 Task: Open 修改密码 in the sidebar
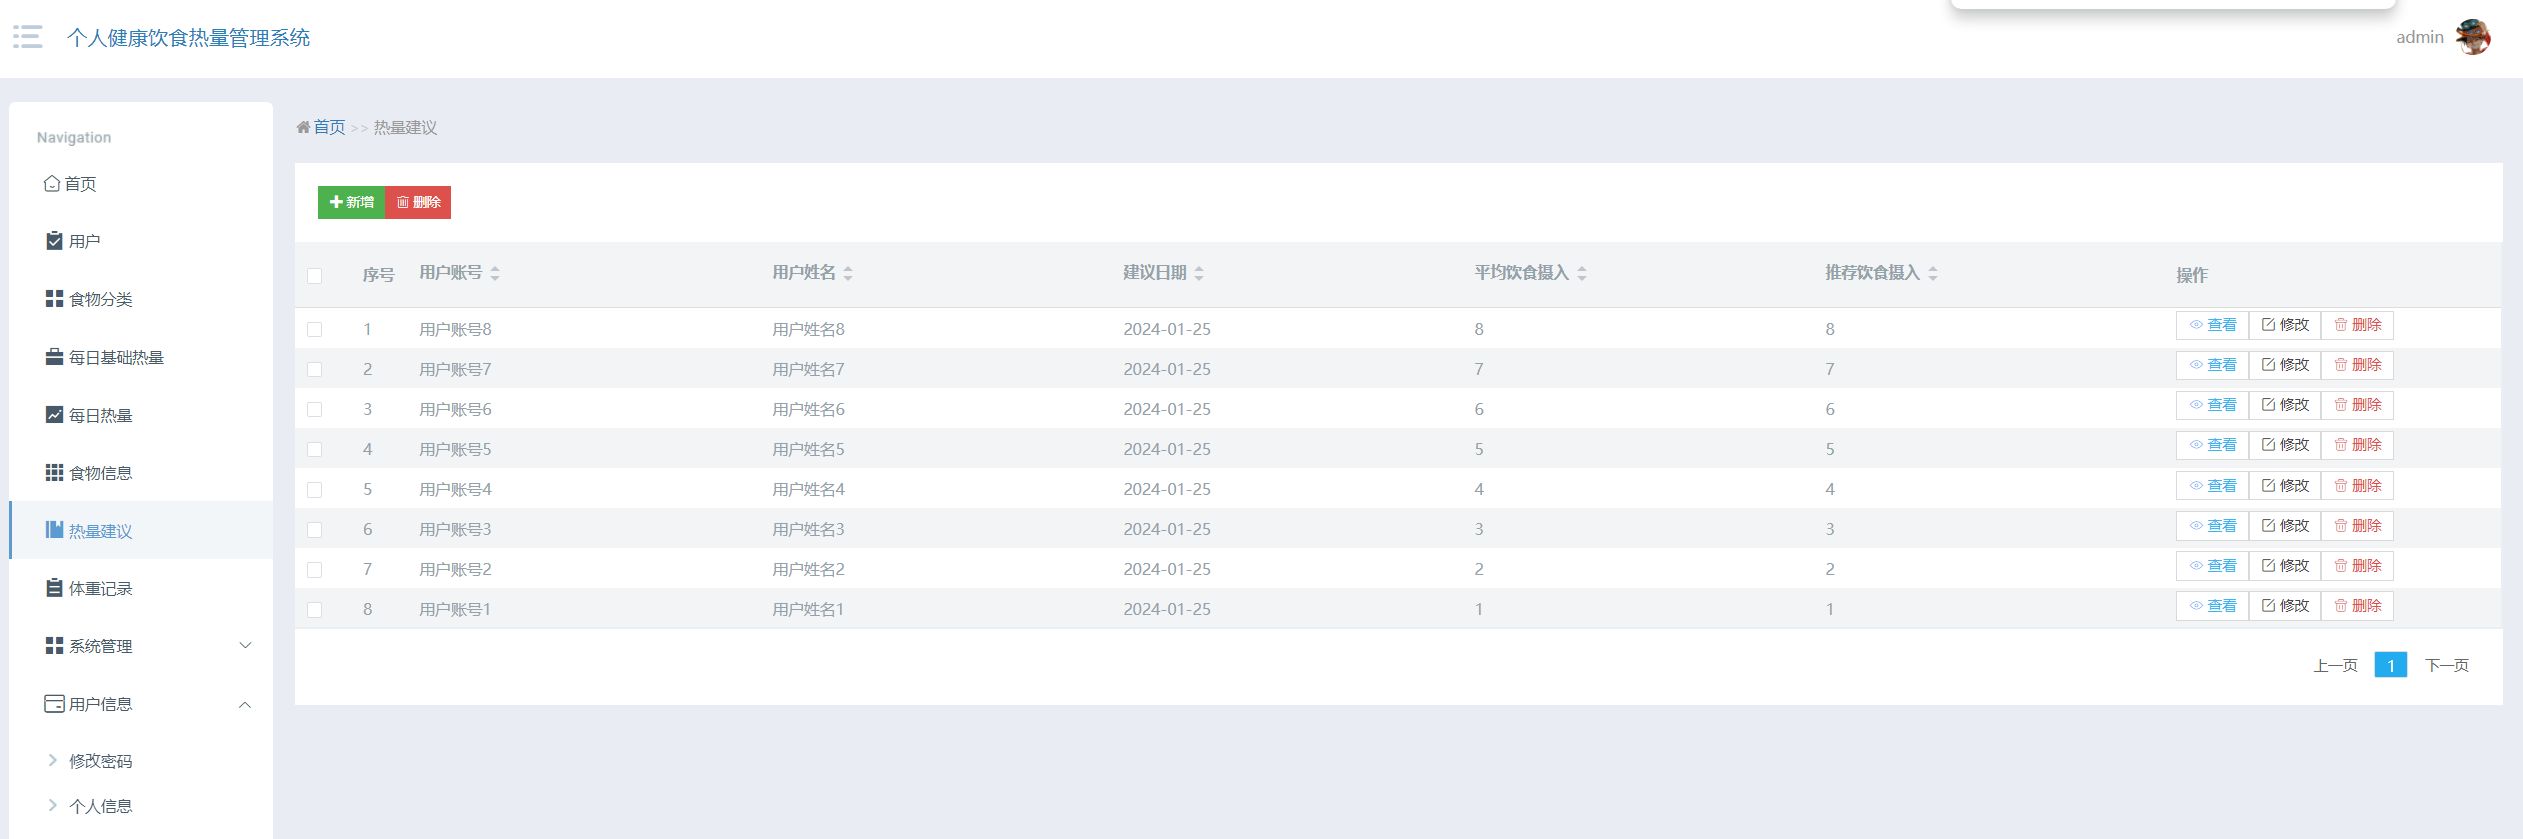click(100, 761)
